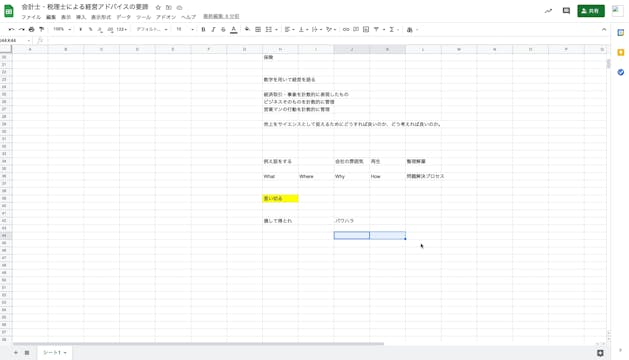
Task: Open the text color picker
Action: point(233,29)
